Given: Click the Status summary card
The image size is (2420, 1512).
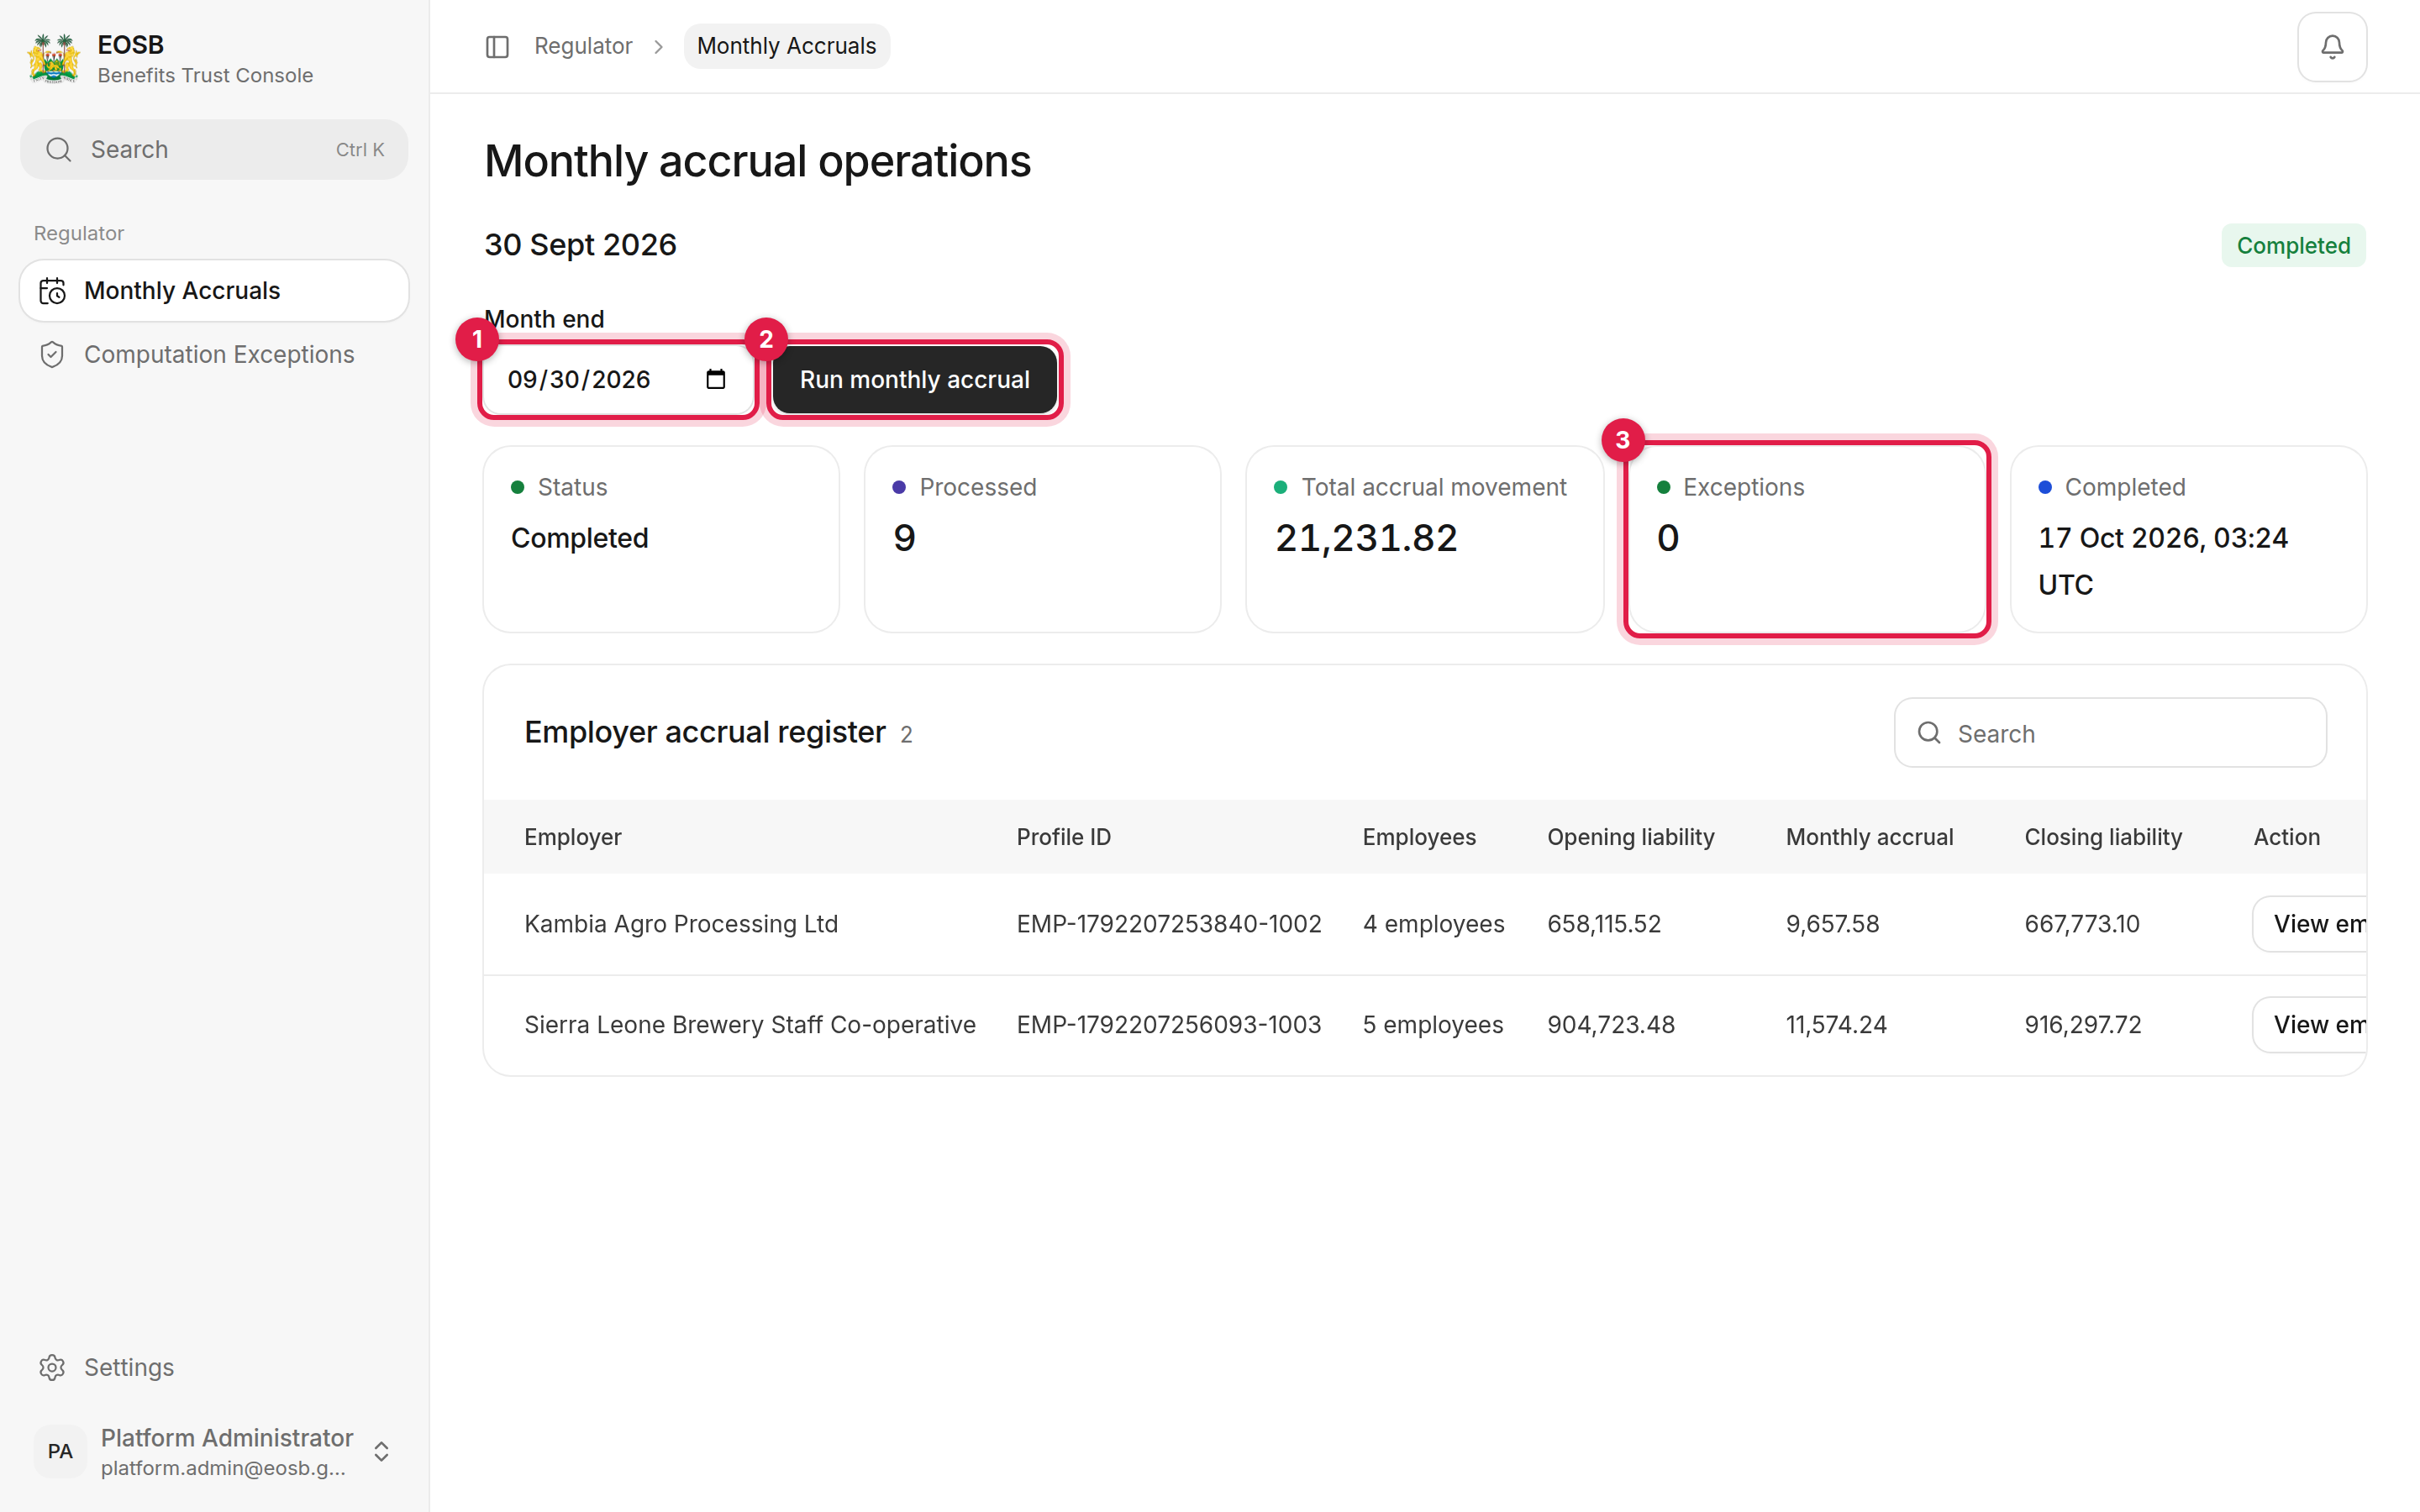Looking at the screenshot, I should [661, 539].
